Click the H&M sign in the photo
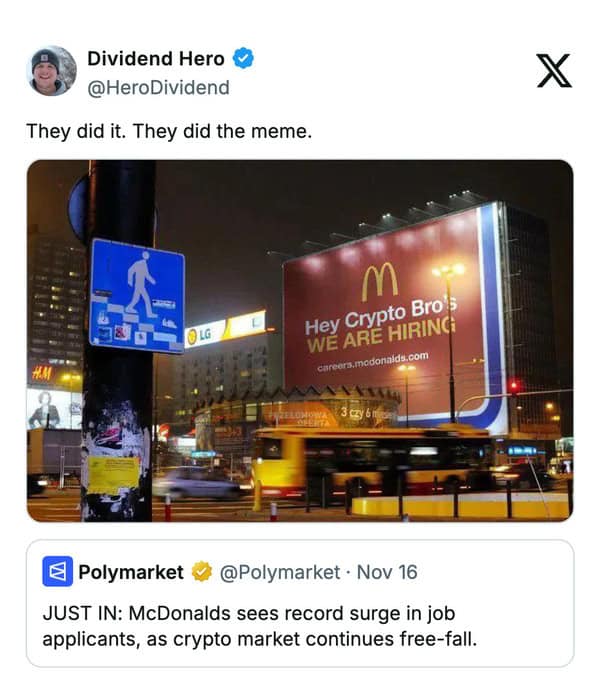 point(42,374)
